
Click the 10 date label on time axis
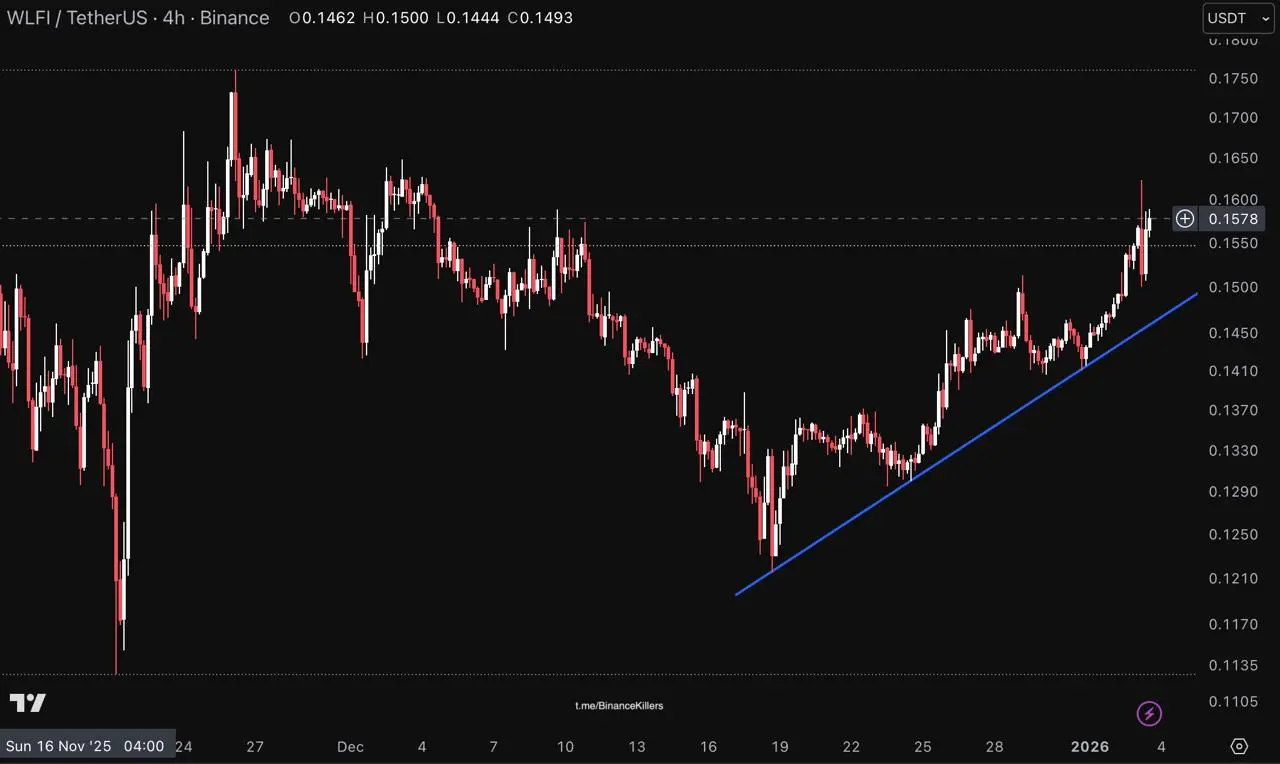pos(565,746)
